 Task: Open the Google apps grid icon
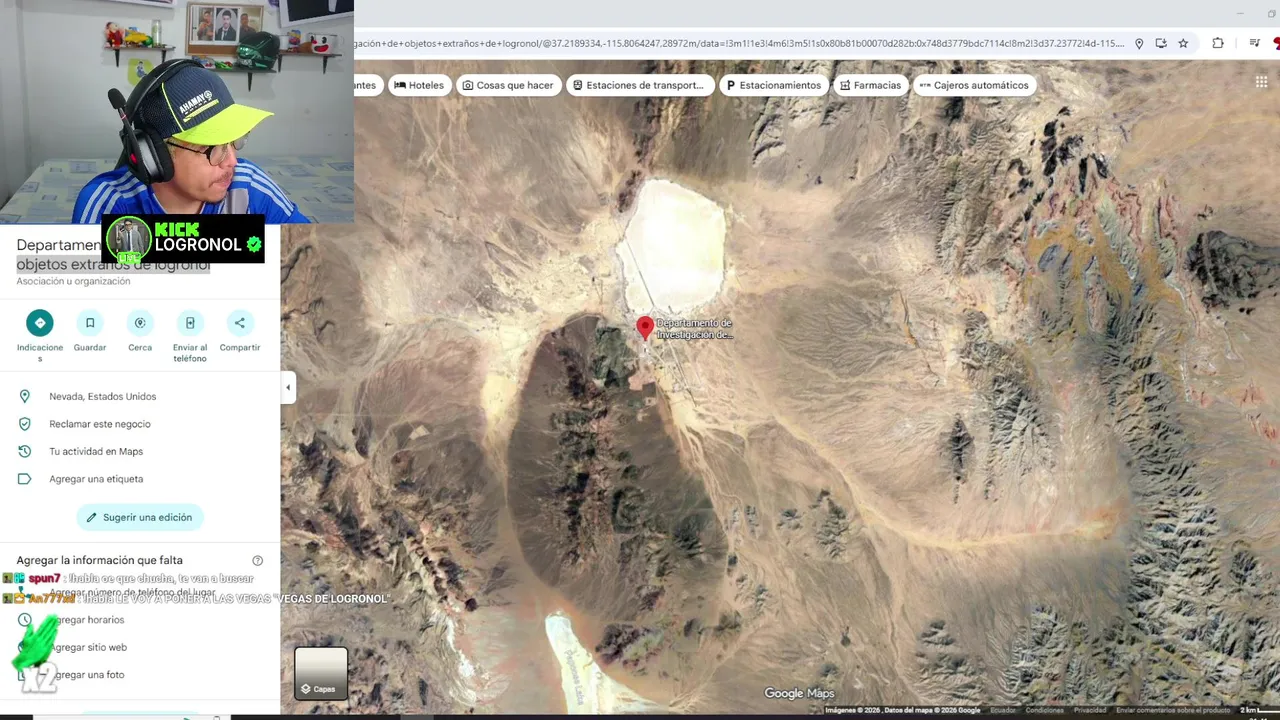pyautogui.click(x=1261, y=82)
